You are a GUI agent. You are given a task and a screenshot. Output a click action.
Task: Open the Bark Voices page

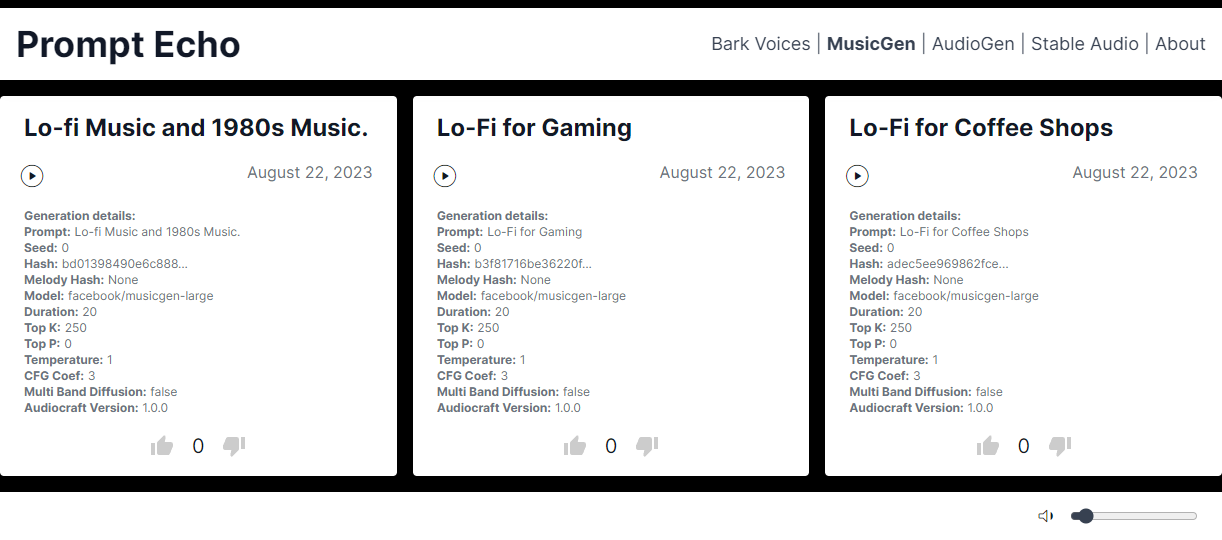click(x=760, y=44)
